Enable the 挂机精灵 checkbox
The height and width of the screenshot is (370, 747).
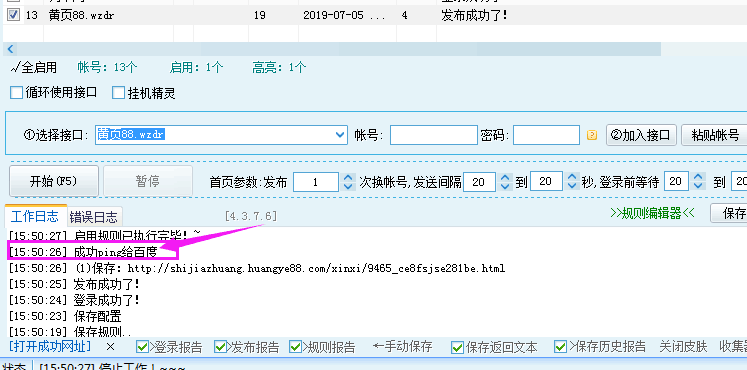(x=118, y=92)
